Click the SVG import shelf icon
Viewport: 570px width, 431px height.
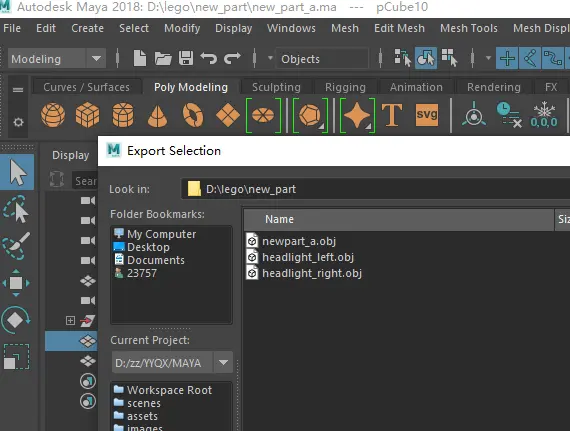[427, 115]
